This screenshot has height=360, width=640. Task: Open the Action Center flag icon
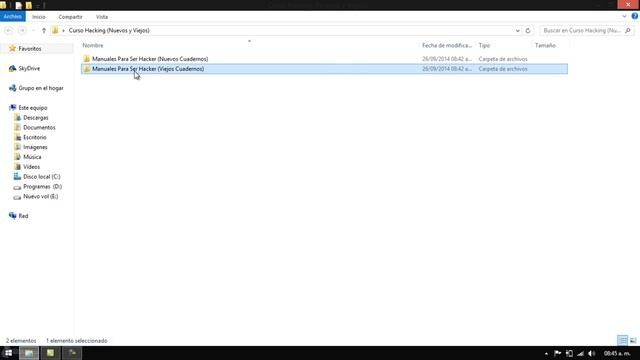coord(558,353)
